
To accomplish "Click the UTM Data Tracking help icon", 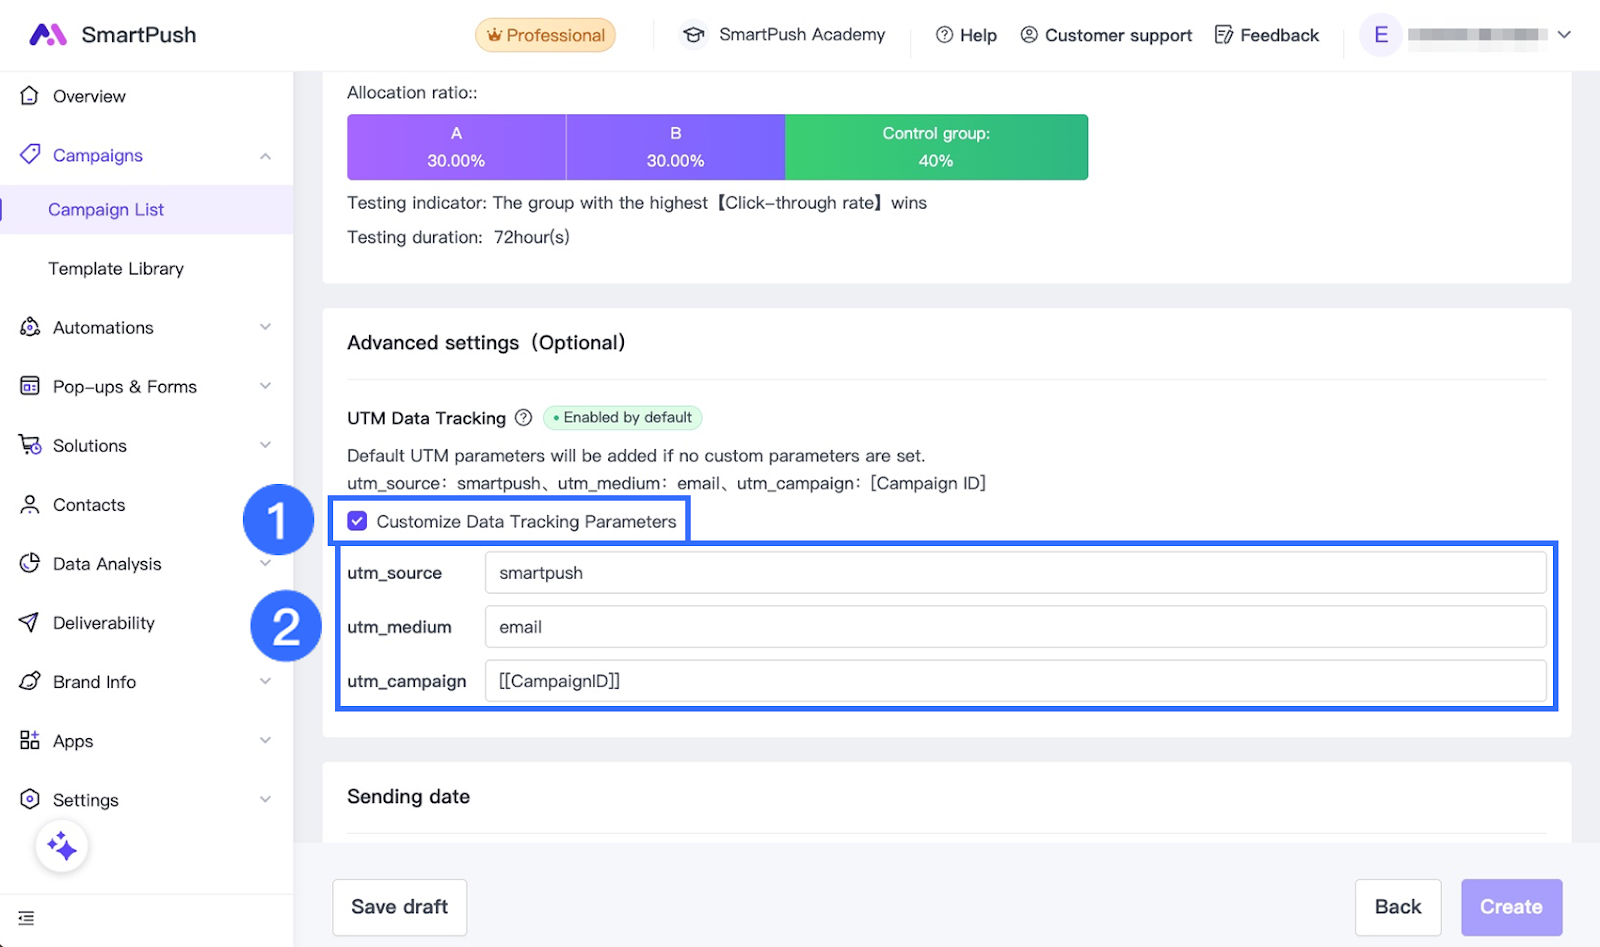I will click(x=523, y=418).
